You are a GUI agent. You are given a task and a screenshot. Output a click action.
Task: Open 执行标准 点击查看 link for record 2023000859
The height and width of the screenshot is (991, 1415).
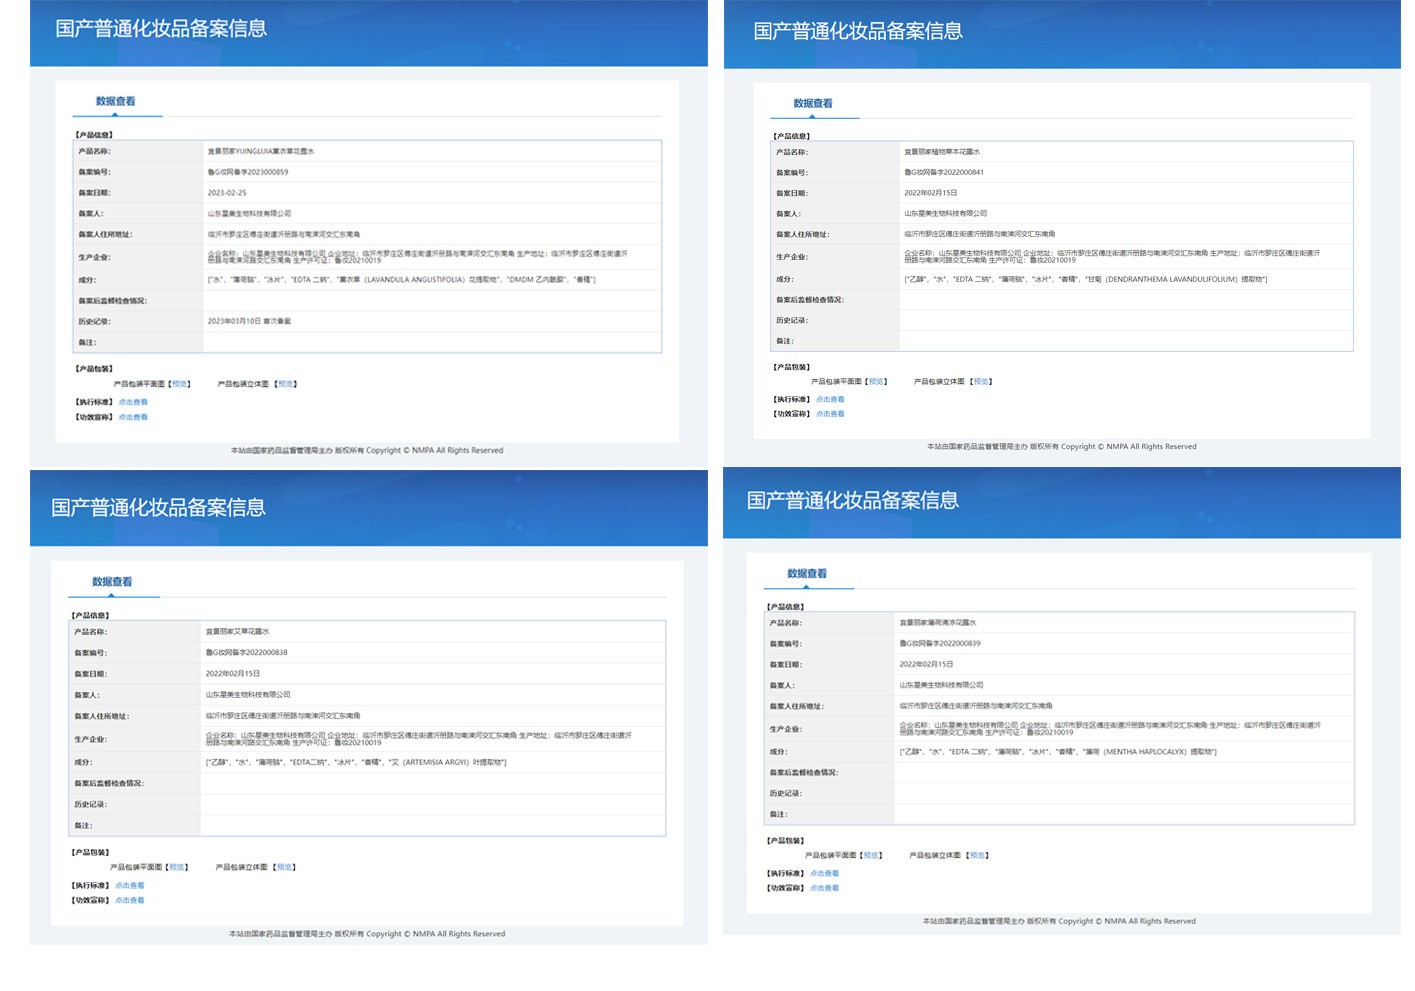coord(133,402)
